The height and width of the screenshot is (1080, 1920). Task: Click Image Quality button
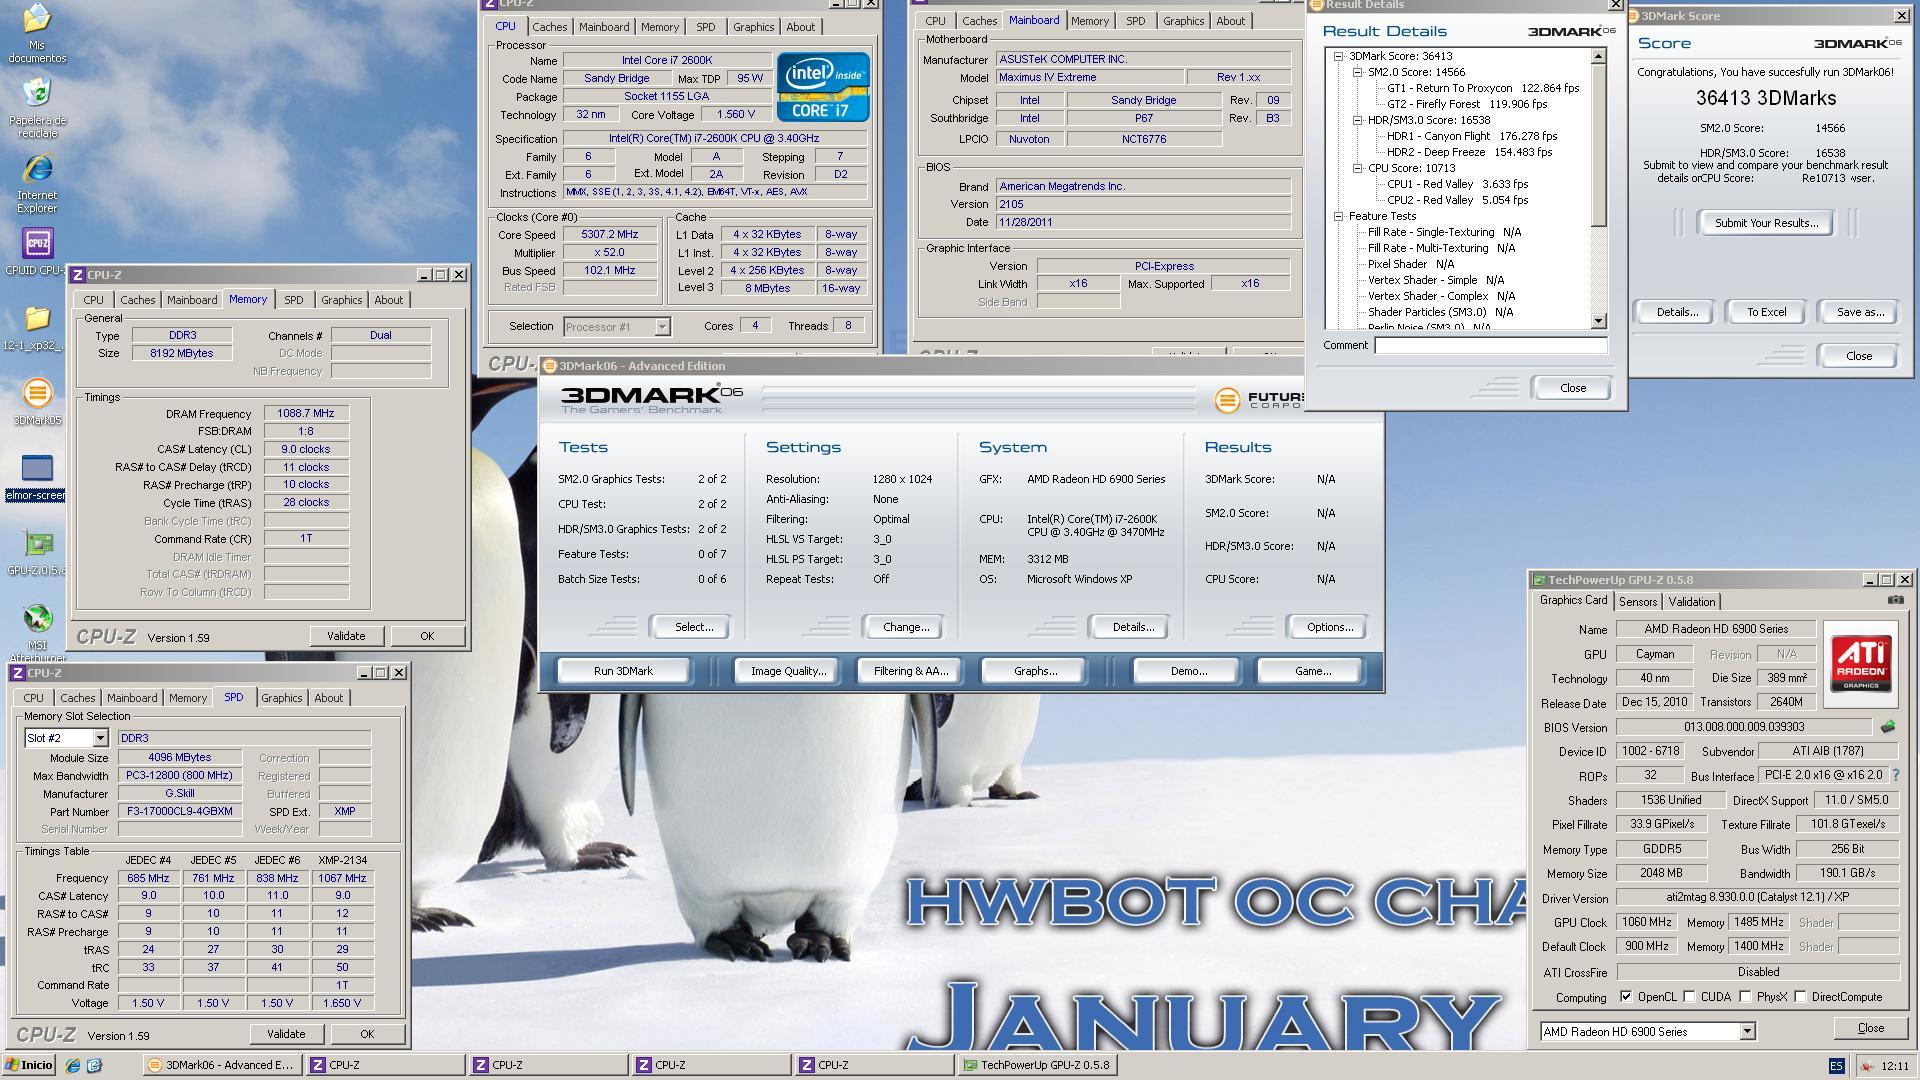(x=788, y=671)
